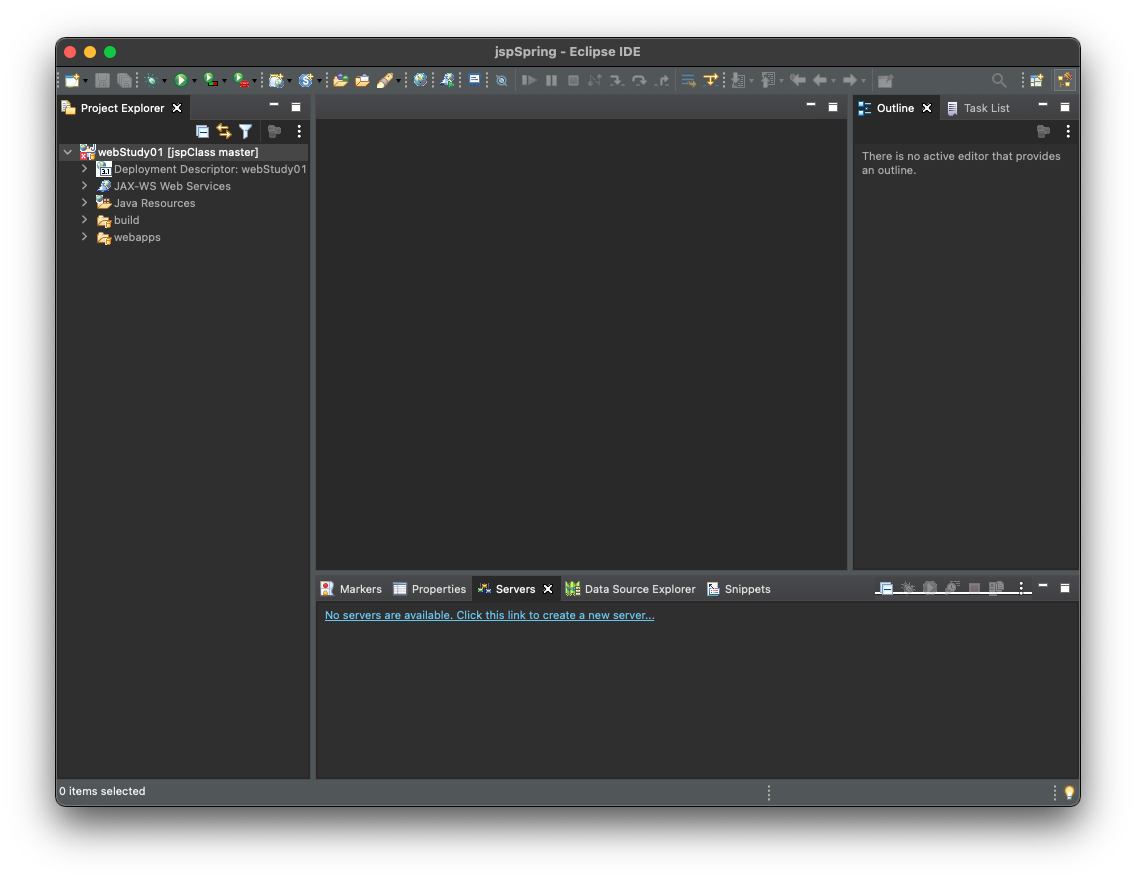Open the New wizard dropdown arrow
Screen dimensions: 1136x880
(x=85, y=81)
